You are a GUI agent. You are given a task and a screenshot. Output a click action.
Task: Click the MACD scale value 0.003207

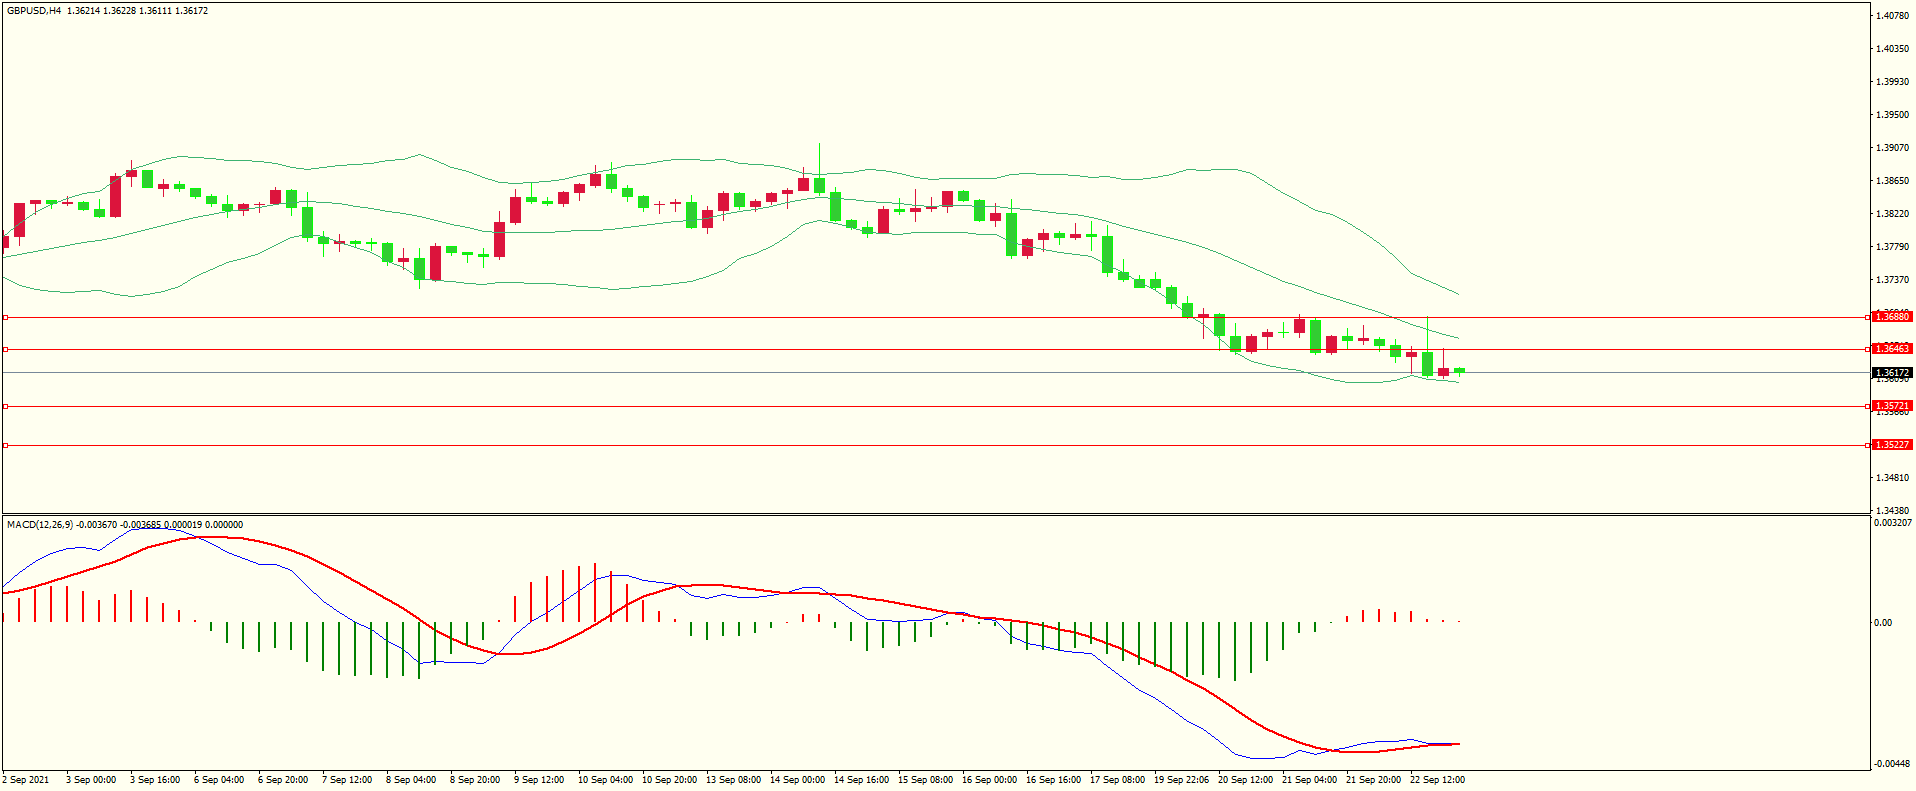pyautogui.click(x=1893, y=523)
